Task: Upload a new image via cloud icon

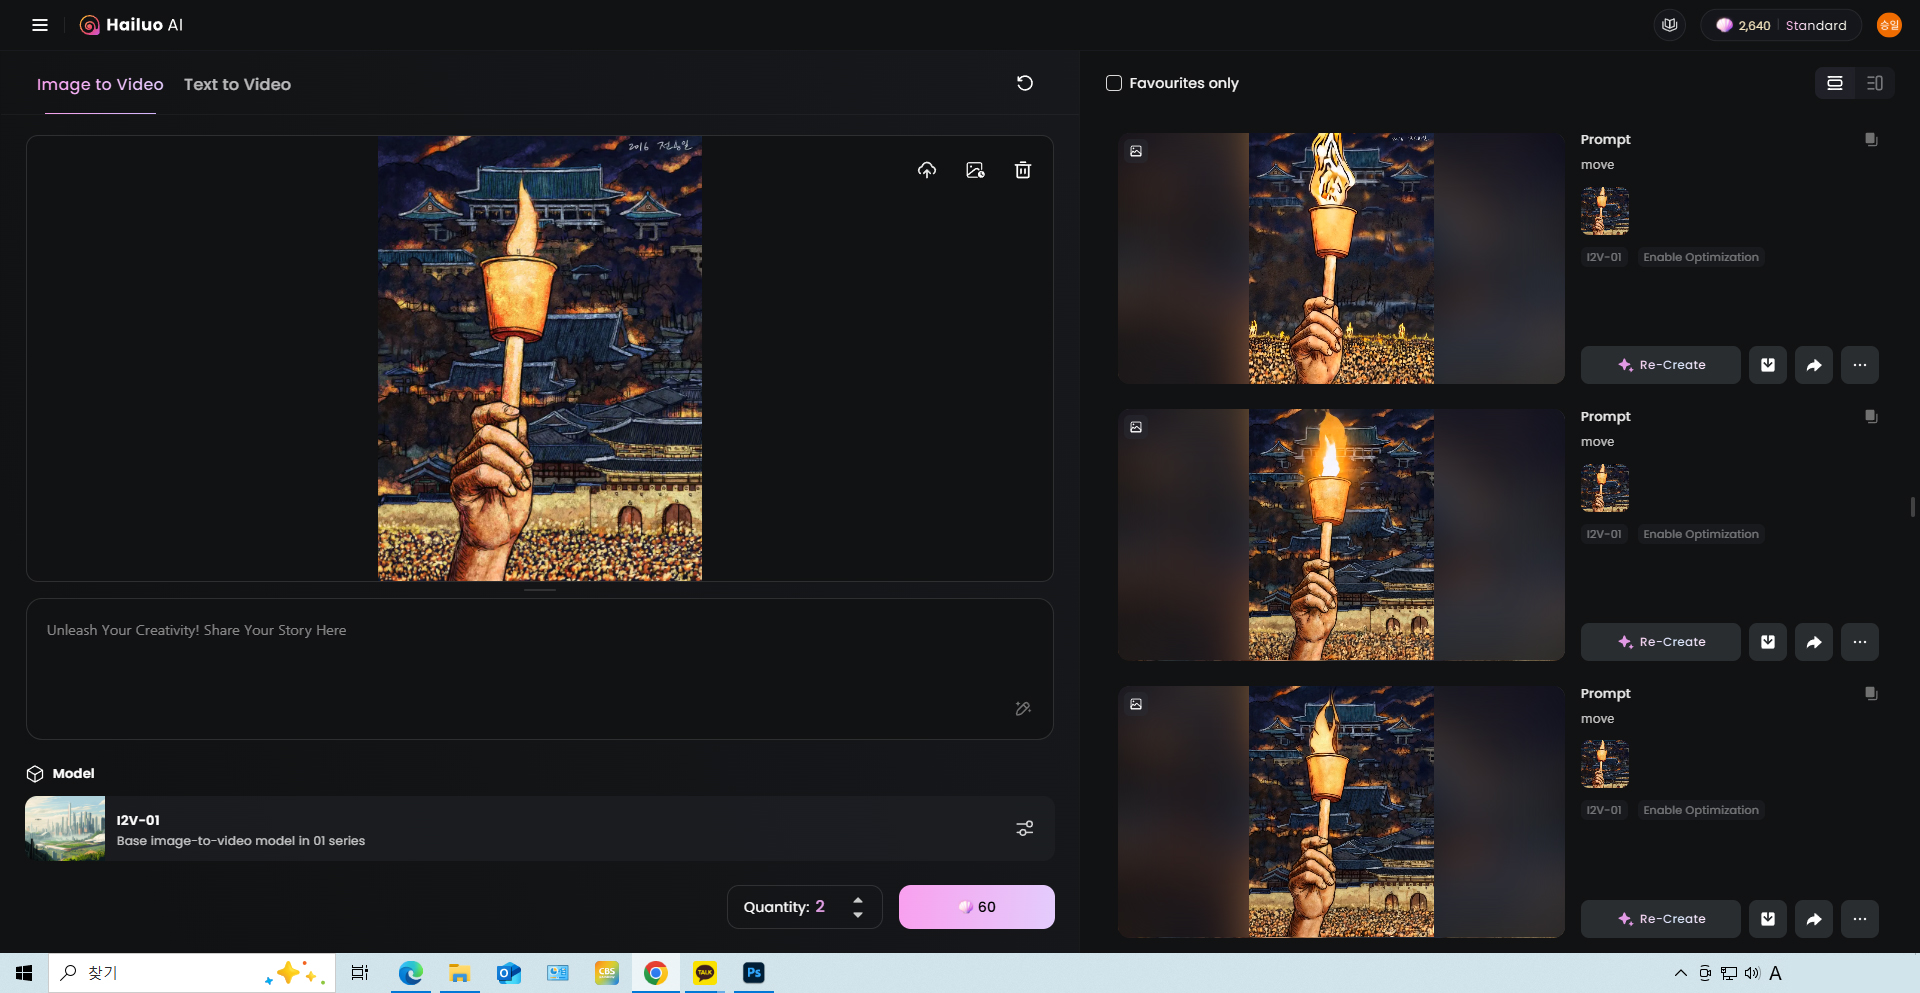Action: [x=927, y=170]
